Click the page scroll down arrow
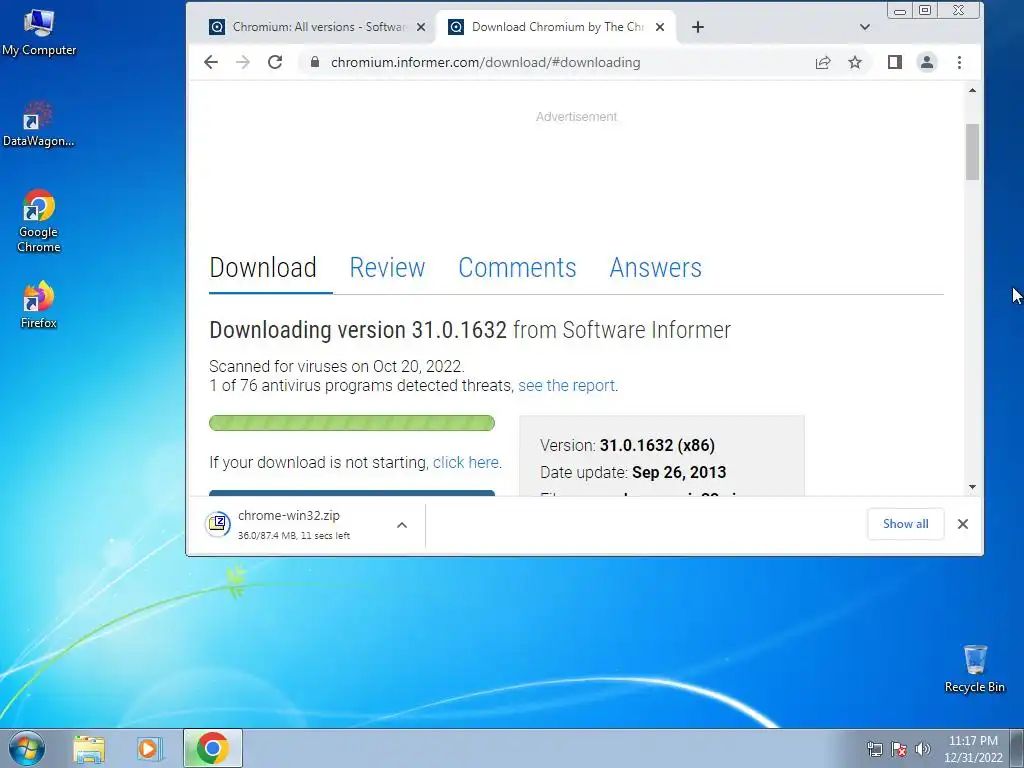The image size is (1024, 768). point(972,487)
